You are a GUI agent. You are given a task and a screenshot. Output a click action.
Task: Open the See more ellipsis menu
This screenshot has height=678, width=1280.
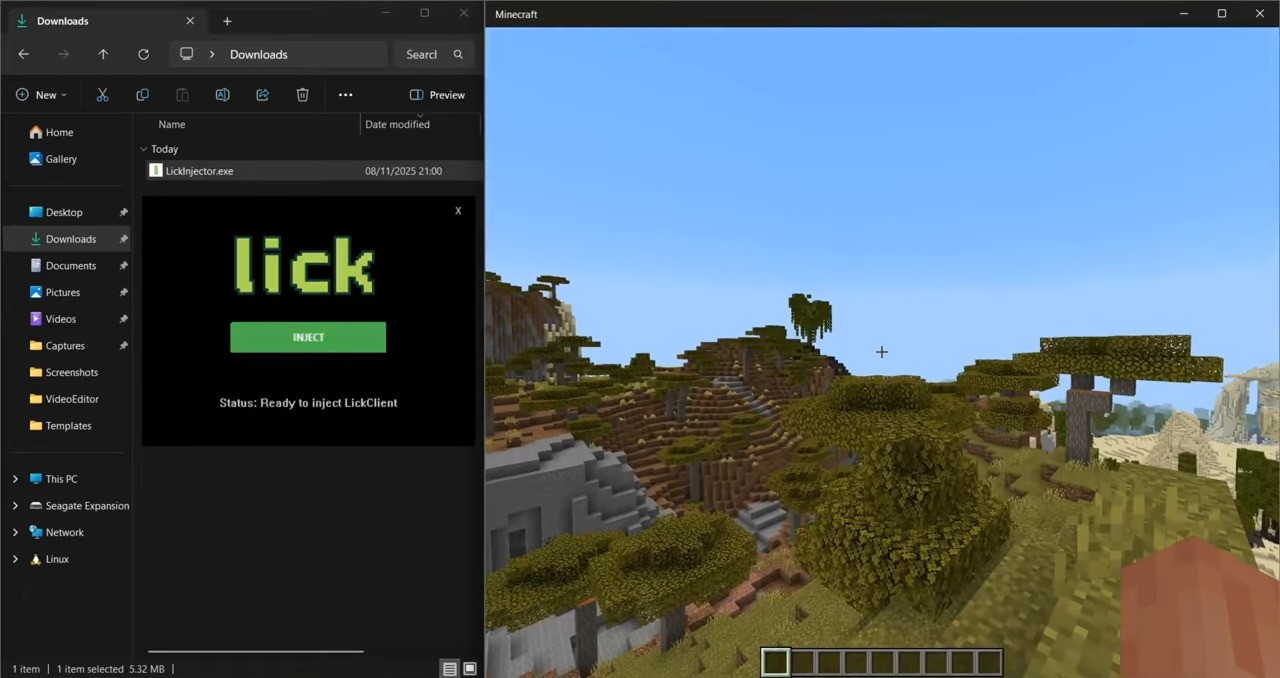point(345,95)
